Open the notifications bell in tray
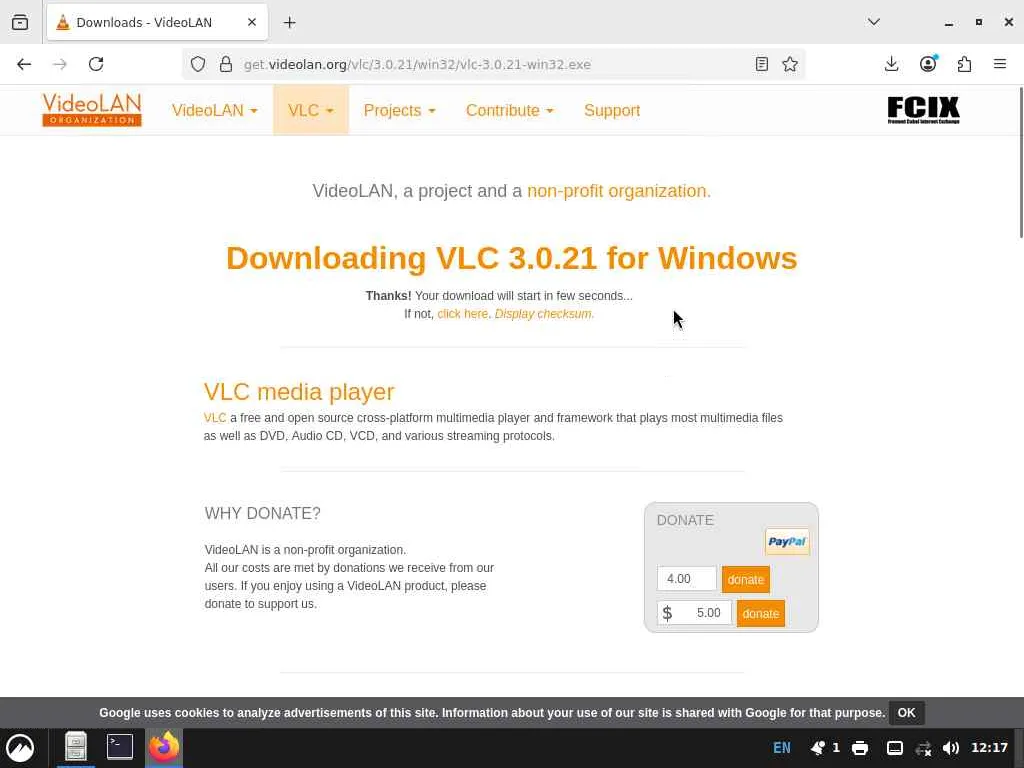 [818, 748]
